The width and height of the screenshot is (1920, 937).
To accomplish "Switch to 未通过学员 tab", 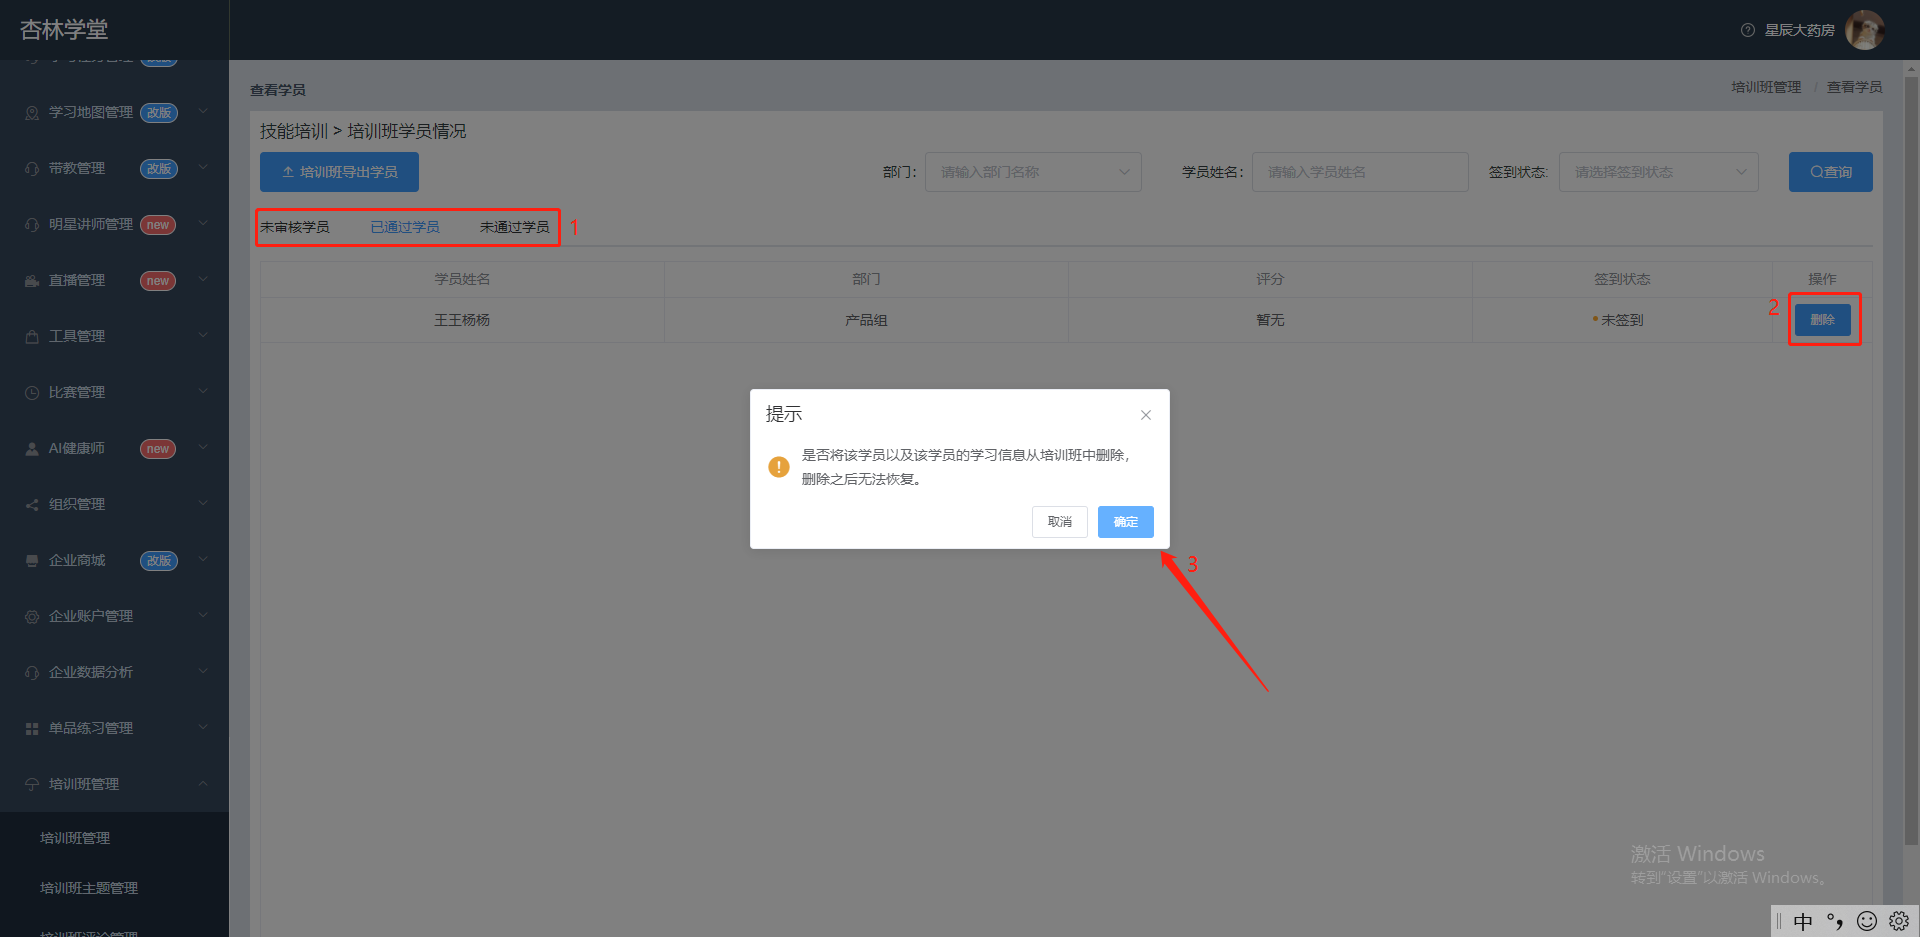I will coord(515,227).
